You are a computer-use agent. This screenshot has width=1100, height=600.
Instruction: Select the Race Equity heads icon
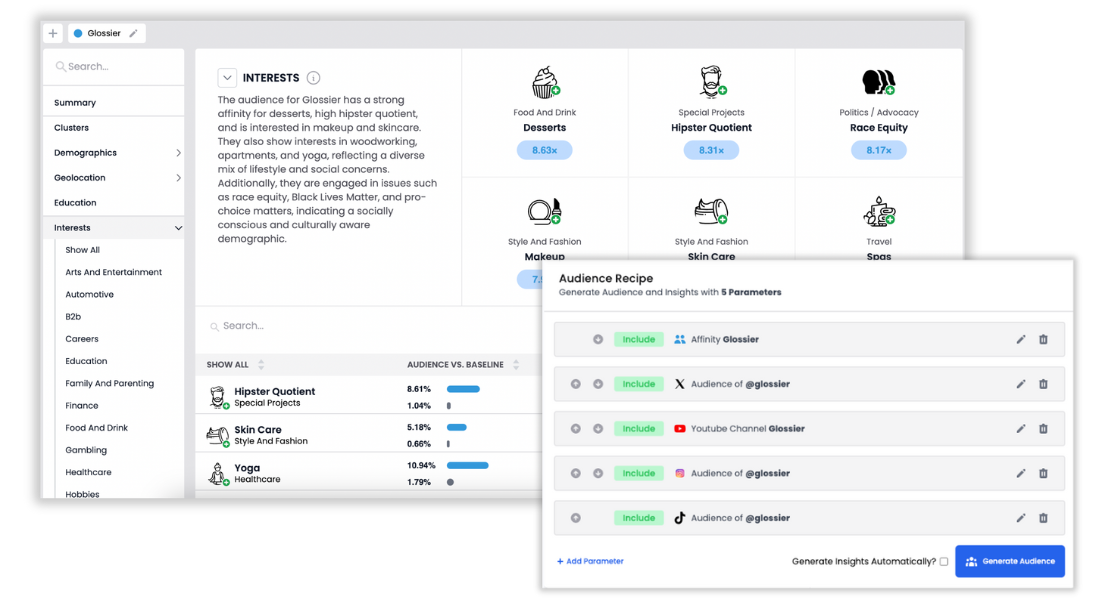(x=878, y=82)
